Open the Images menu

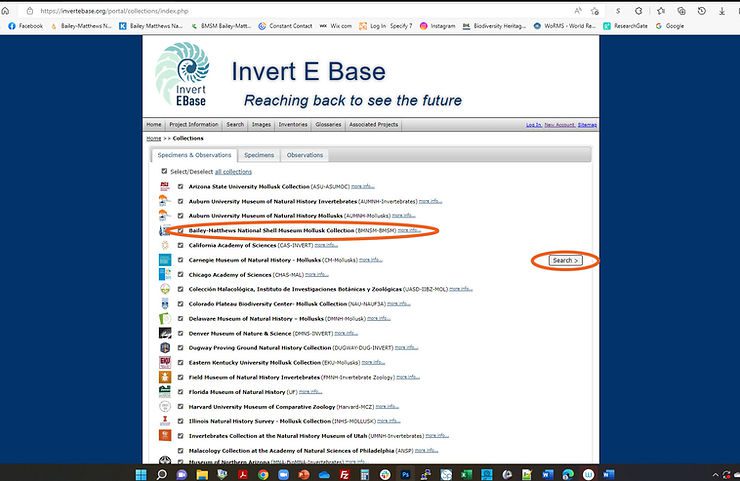tap(261, 125)
